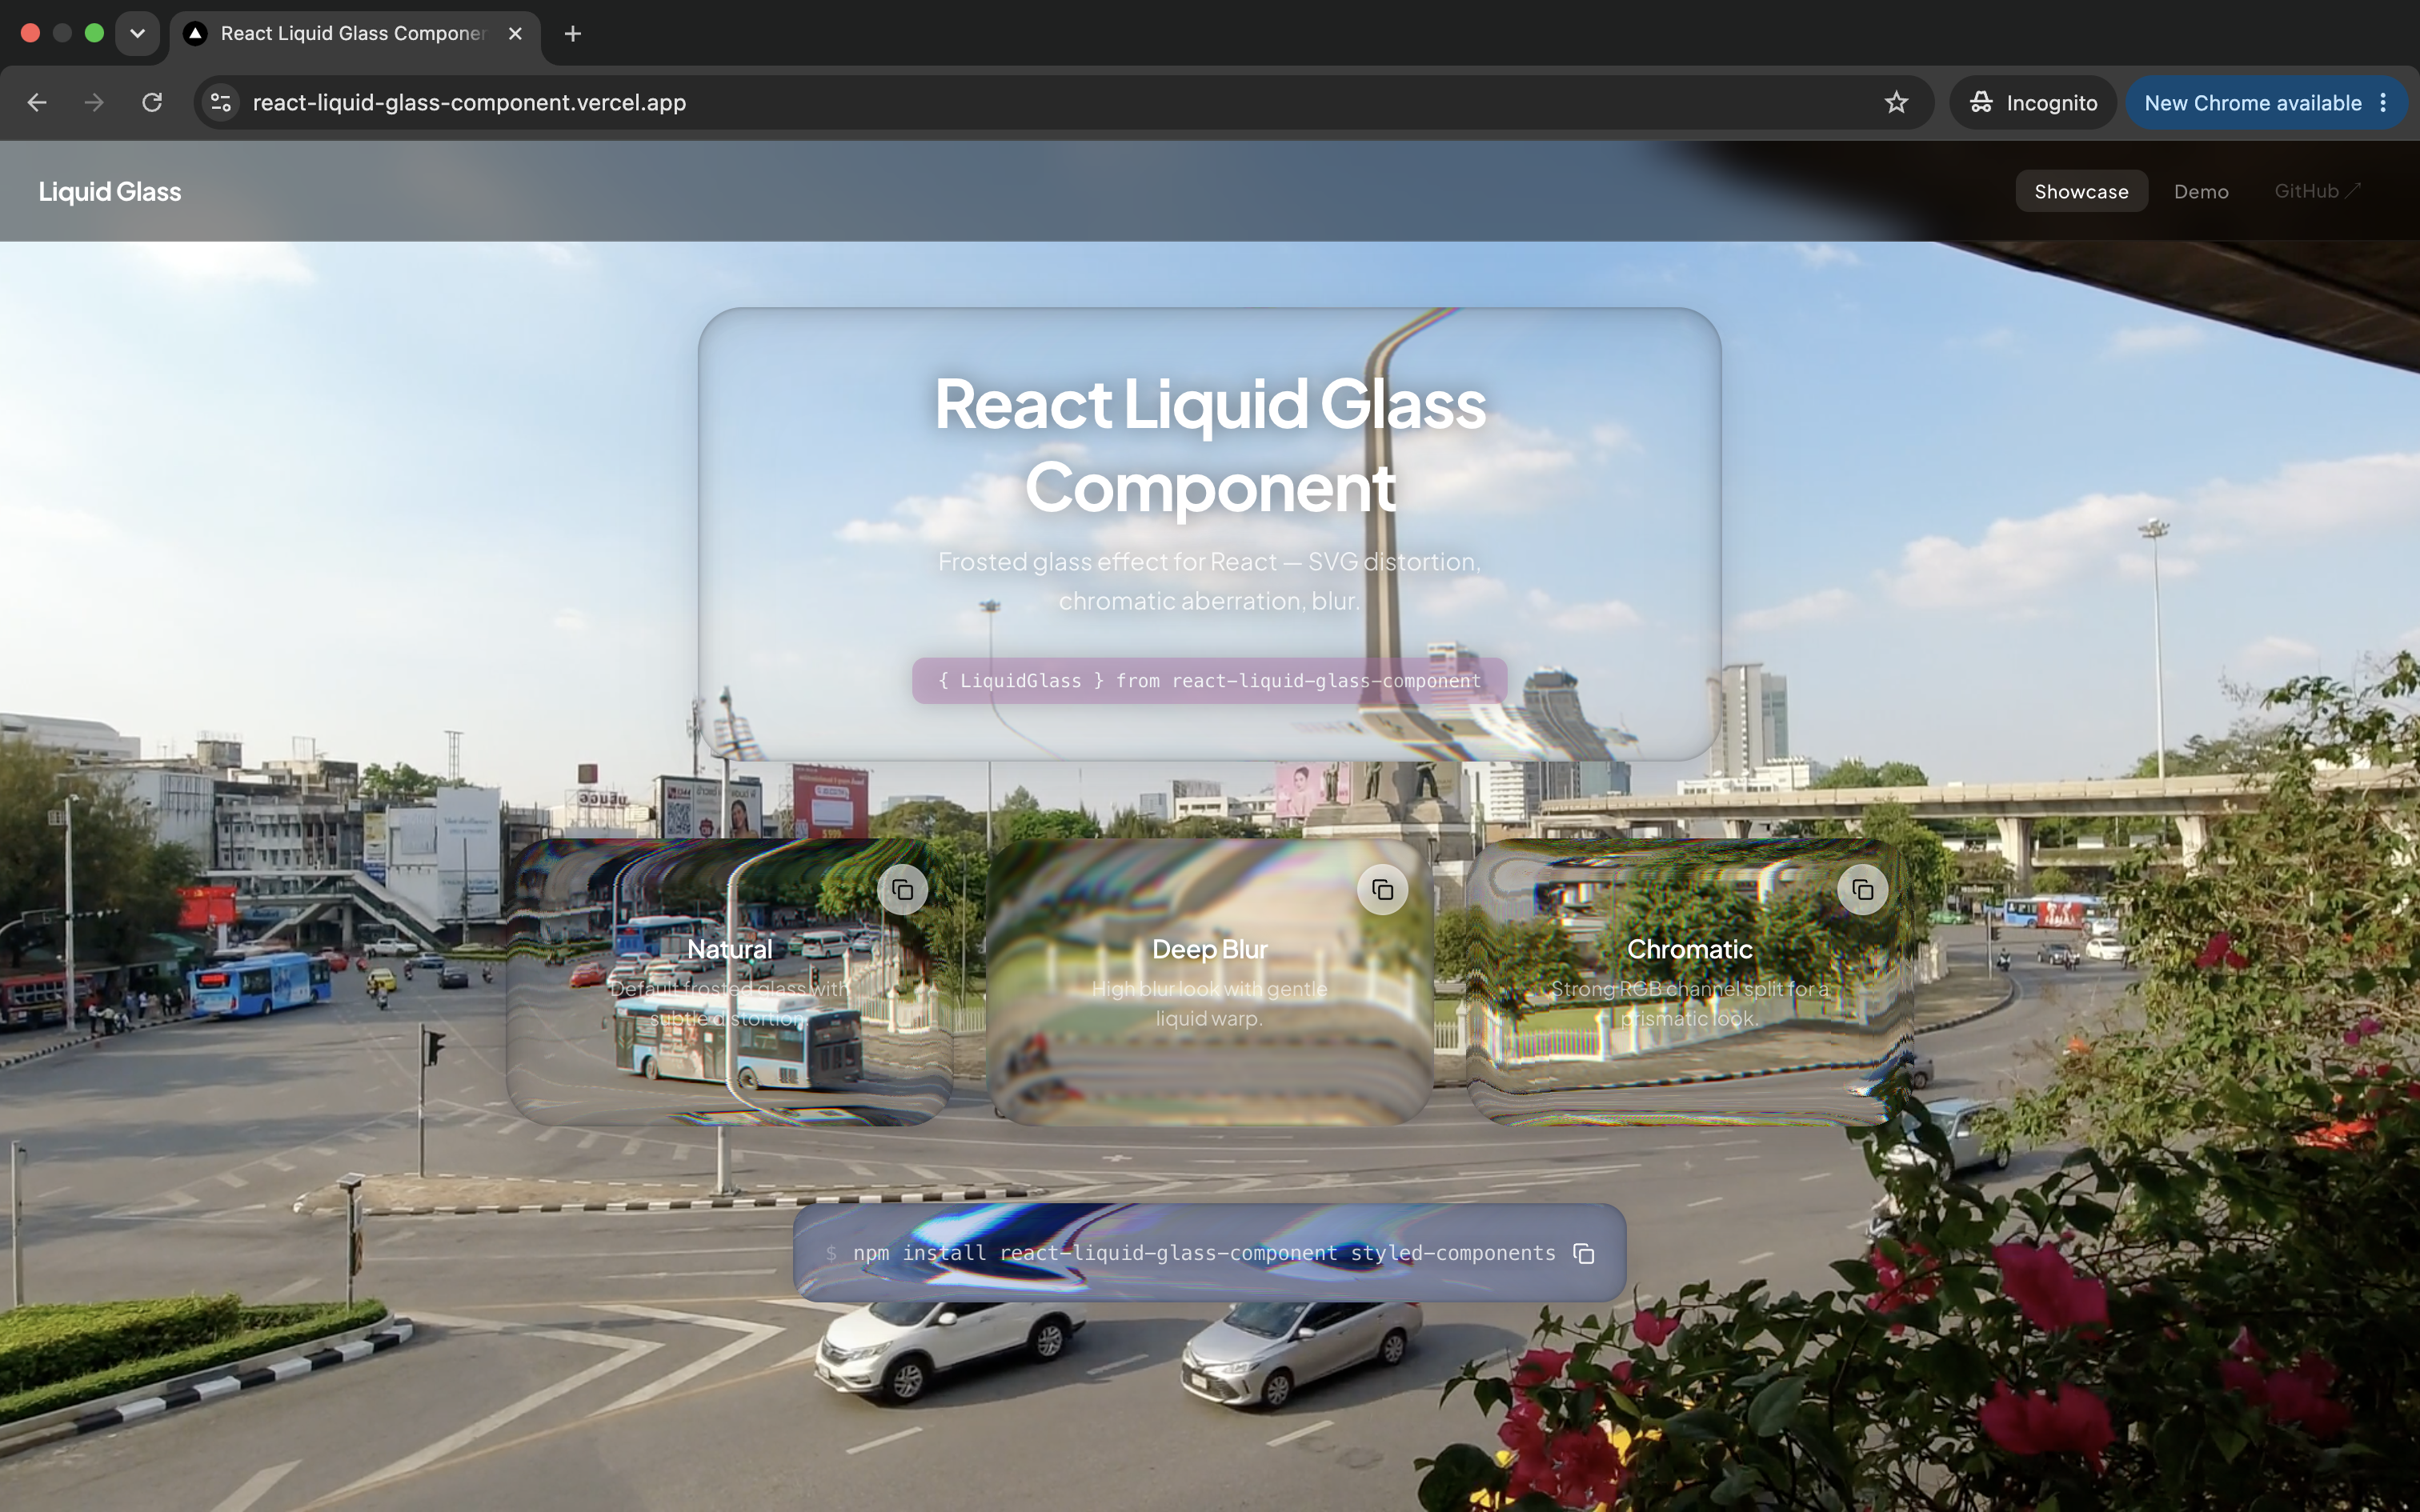Click the LiquidGlass import code snippet
The width and height of the screenshot is (2420, 1512).
pyautogui.click(x=1209, y=681)
